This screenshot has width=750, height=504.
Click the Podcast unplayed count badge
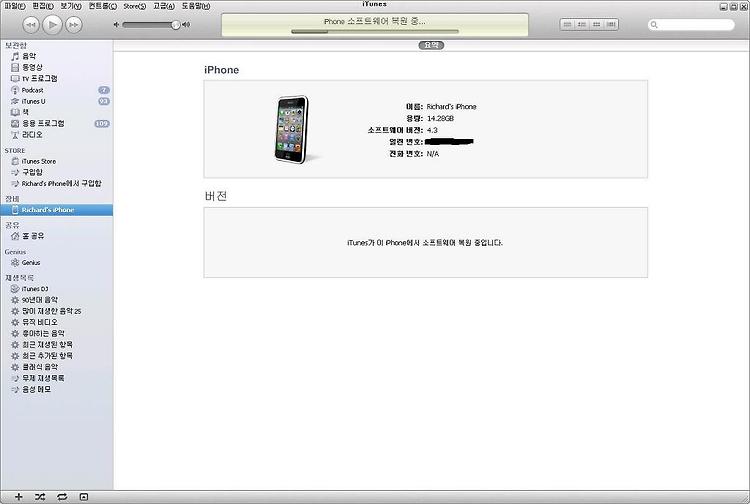[x=104, y=90]
